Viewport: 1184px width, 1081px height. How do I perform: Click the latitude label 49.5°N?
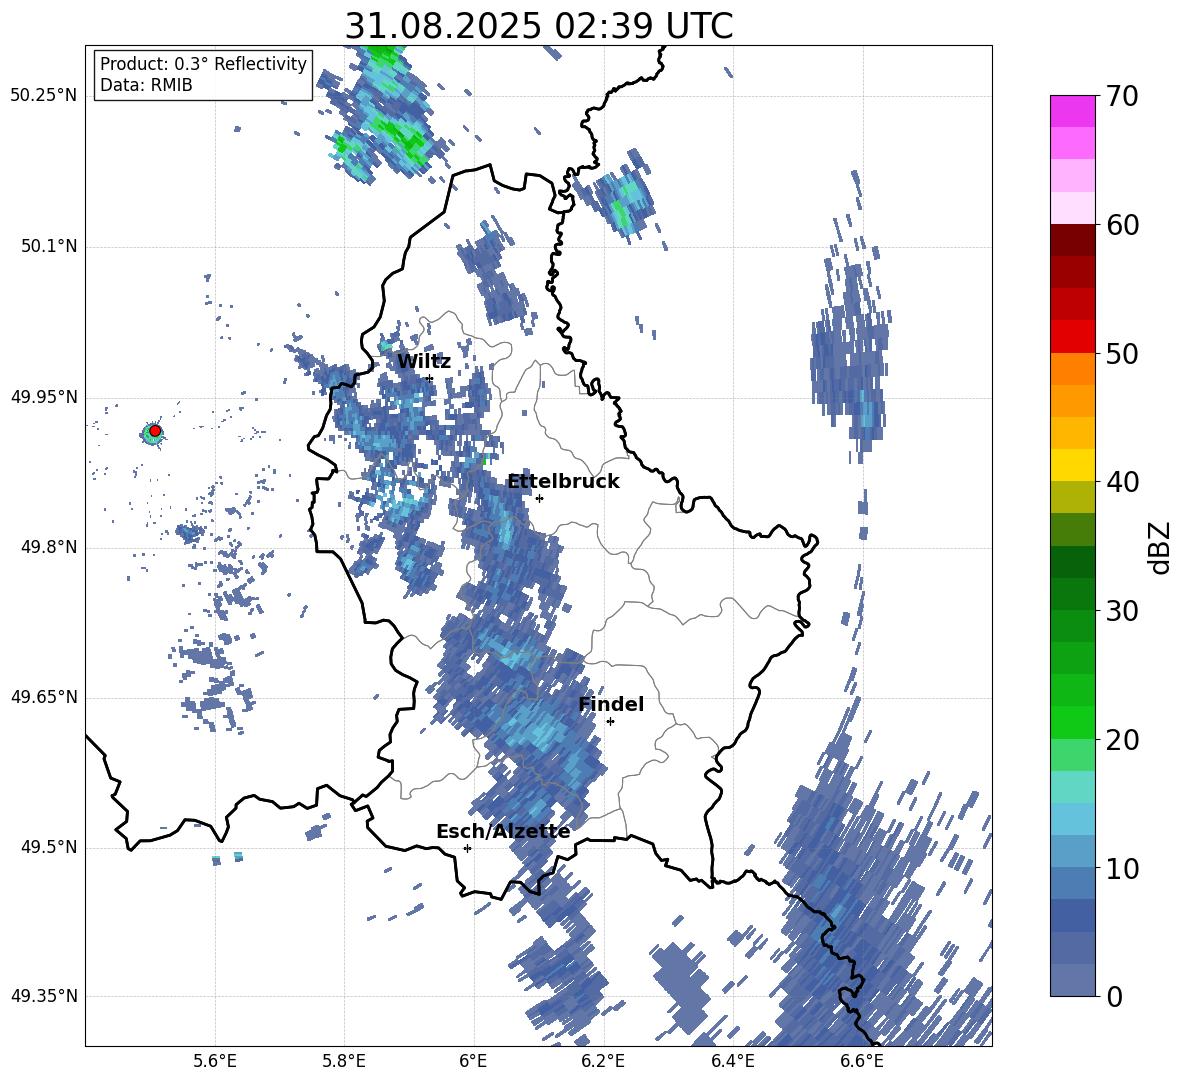(49, 847)
